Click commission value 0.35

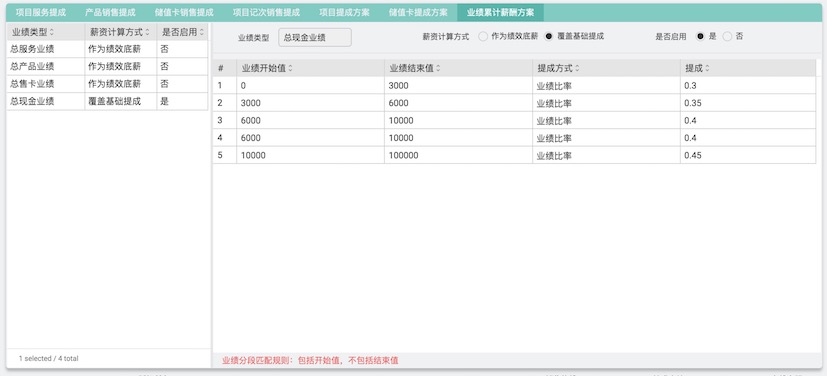click(748, 103)
